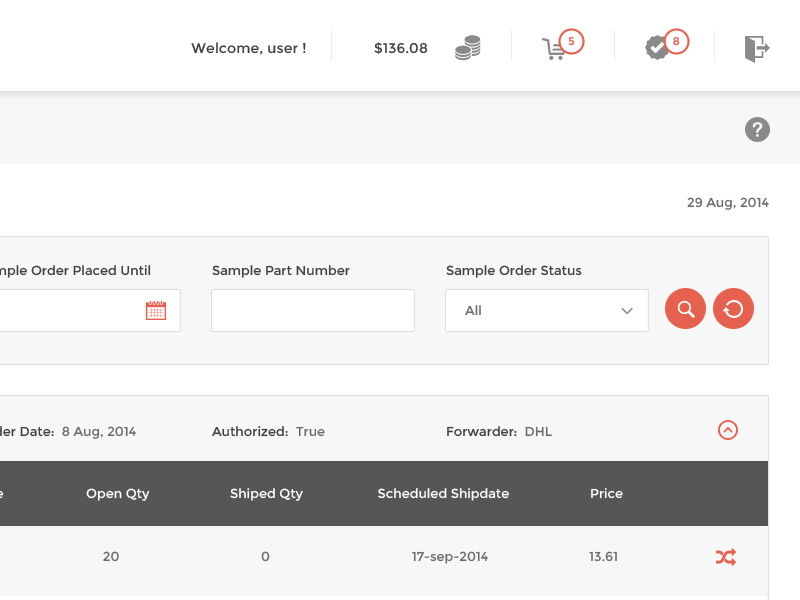Open the shopping cart

pos(554,48)
